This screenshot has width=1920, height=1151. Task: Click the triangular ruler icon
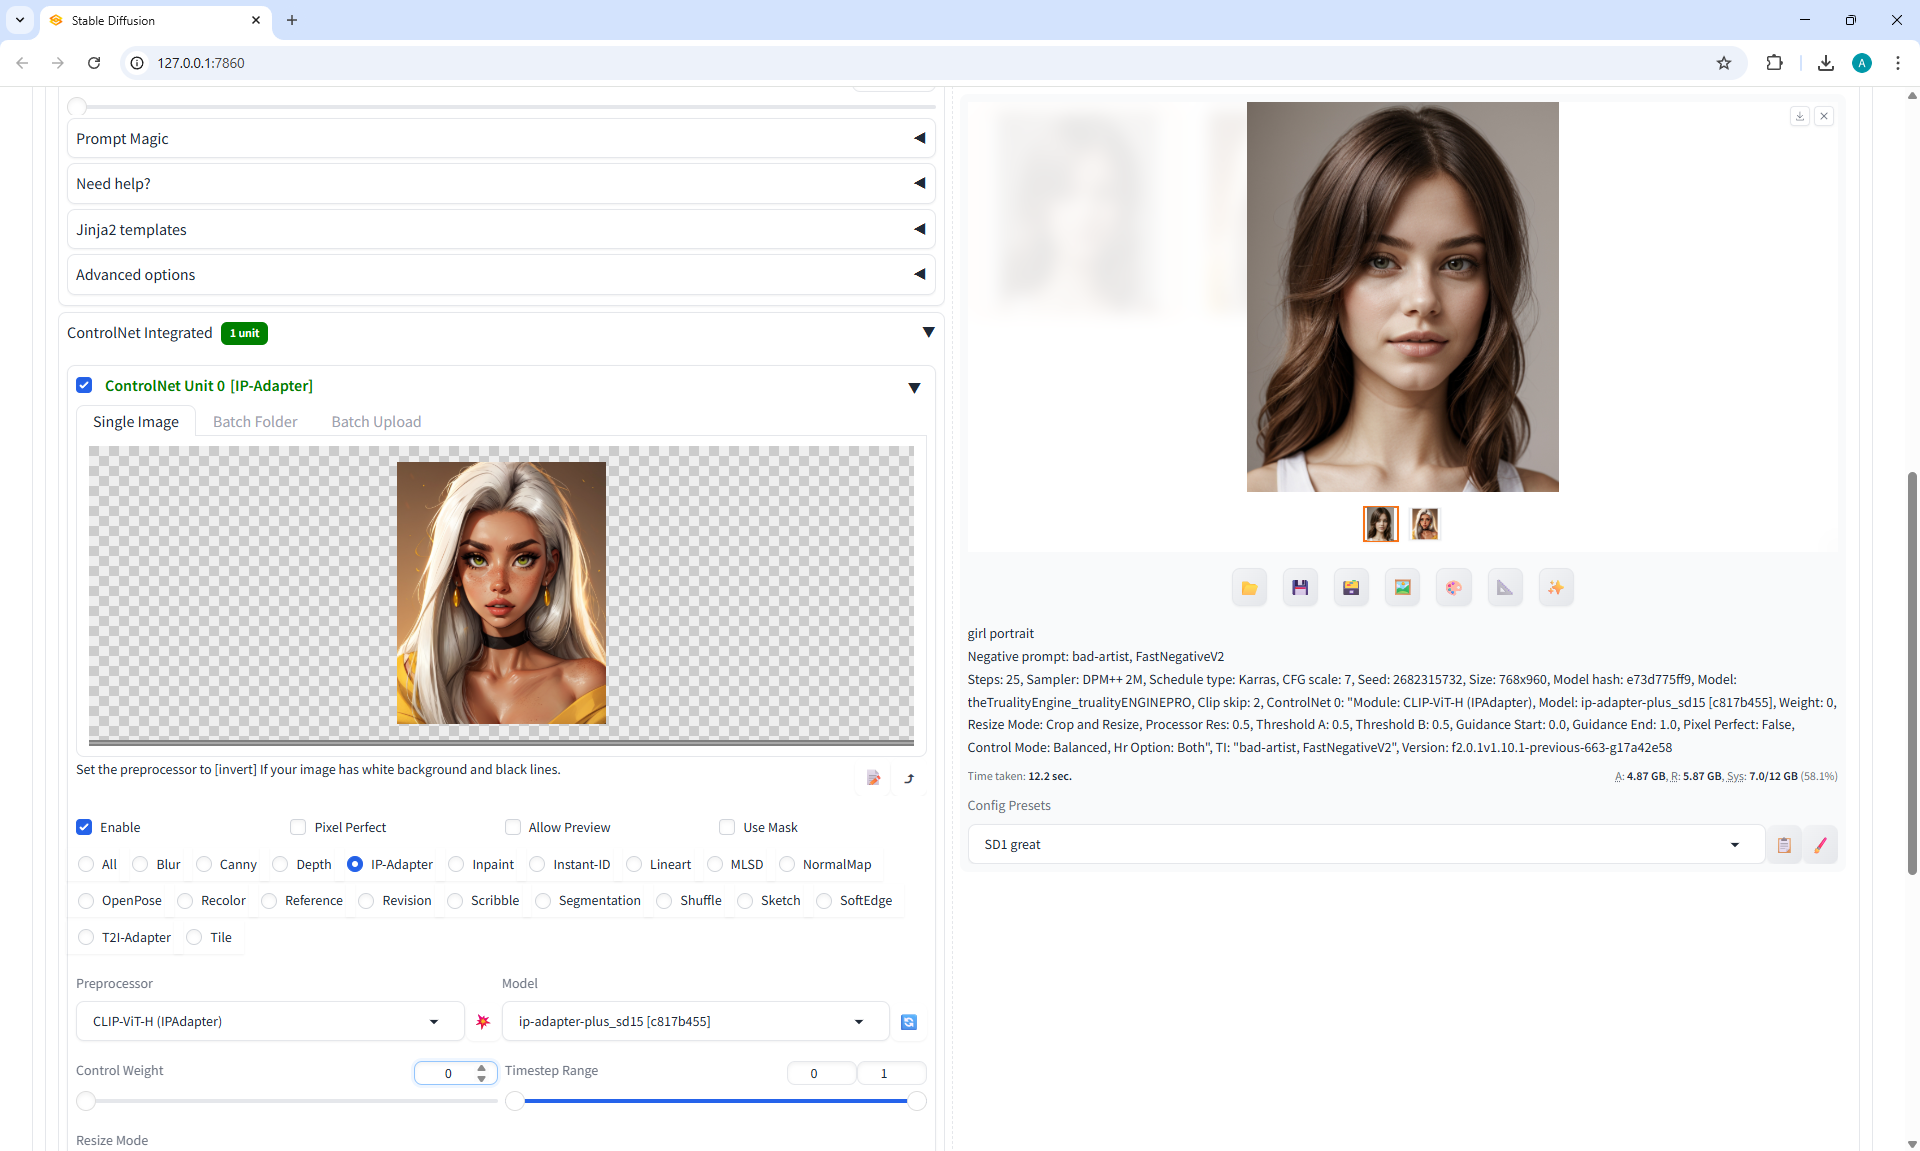coord(1505,588)
